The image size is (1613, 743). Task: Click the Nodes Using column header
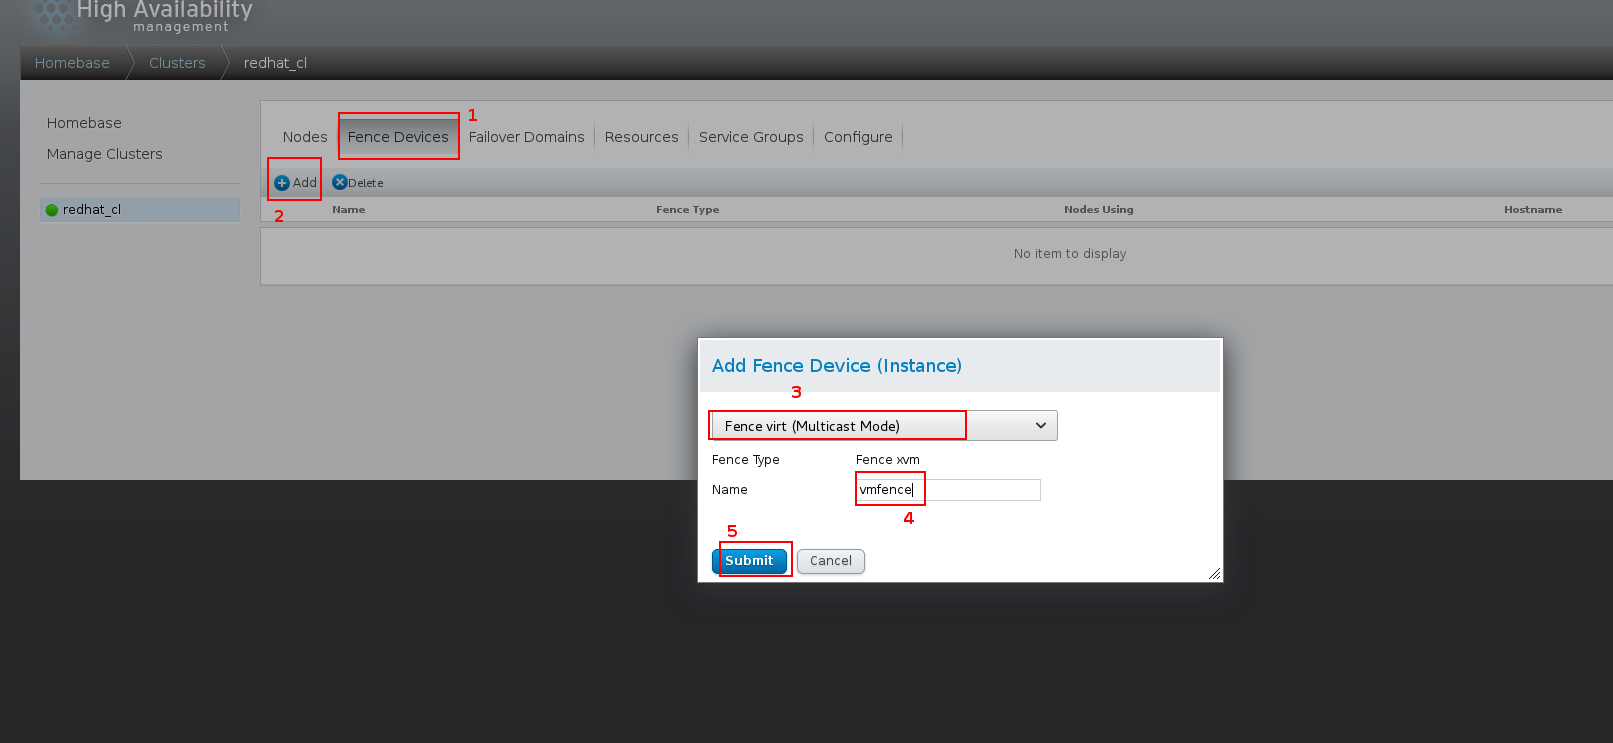coord(1098,210)
